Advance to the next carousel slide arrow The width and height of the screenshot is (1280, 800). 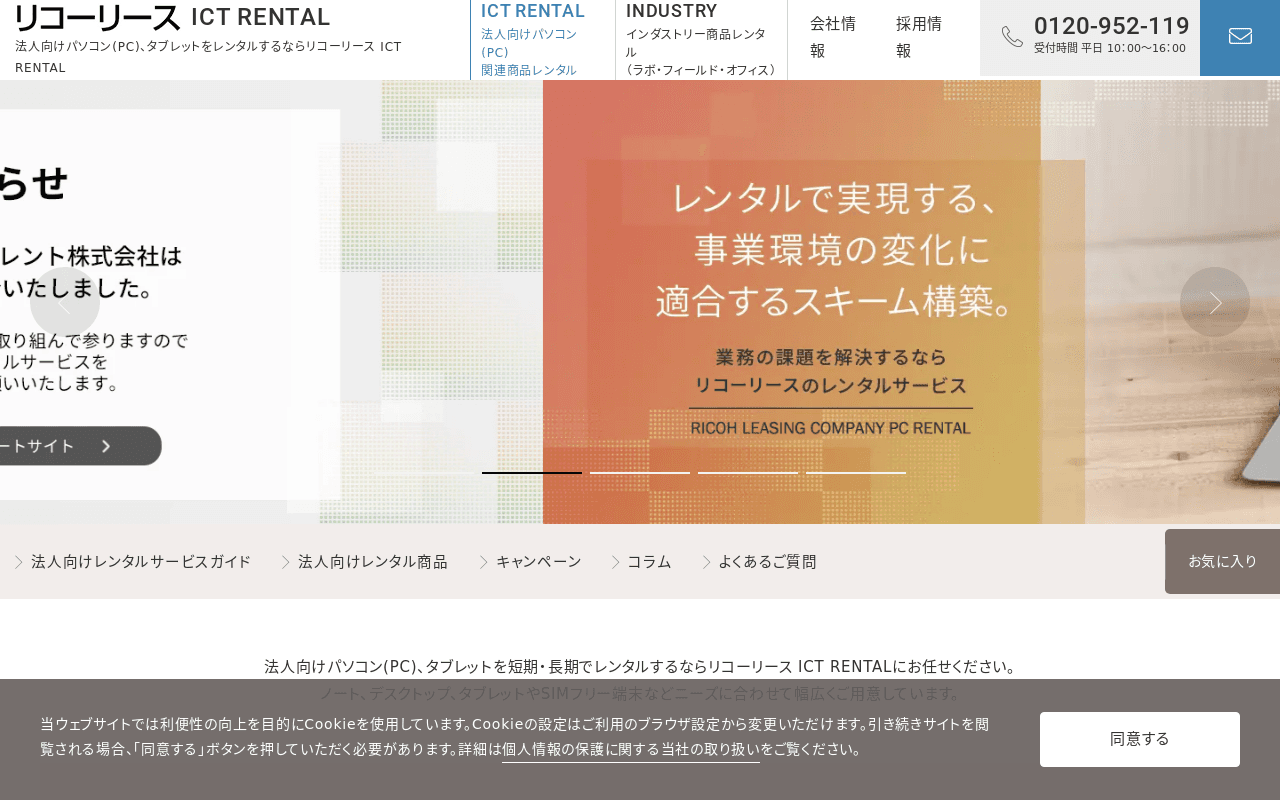(x=1214, y=301)
